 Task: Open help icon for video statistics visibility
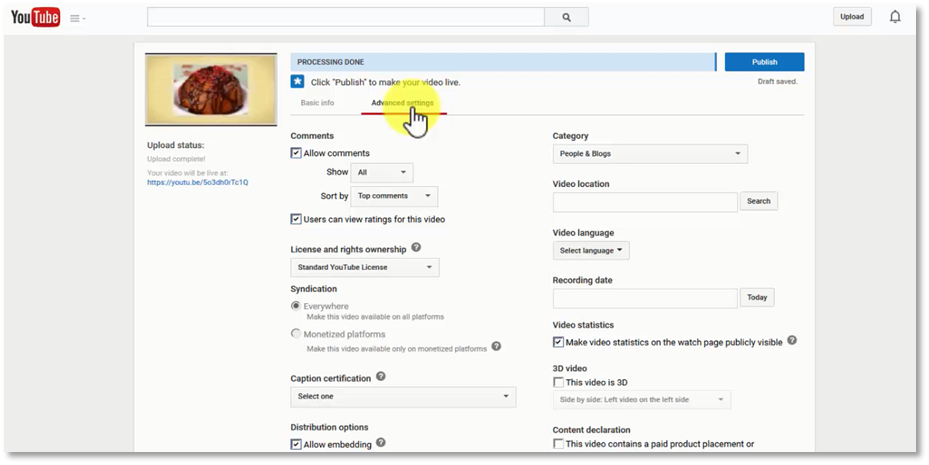pos(792,341)
